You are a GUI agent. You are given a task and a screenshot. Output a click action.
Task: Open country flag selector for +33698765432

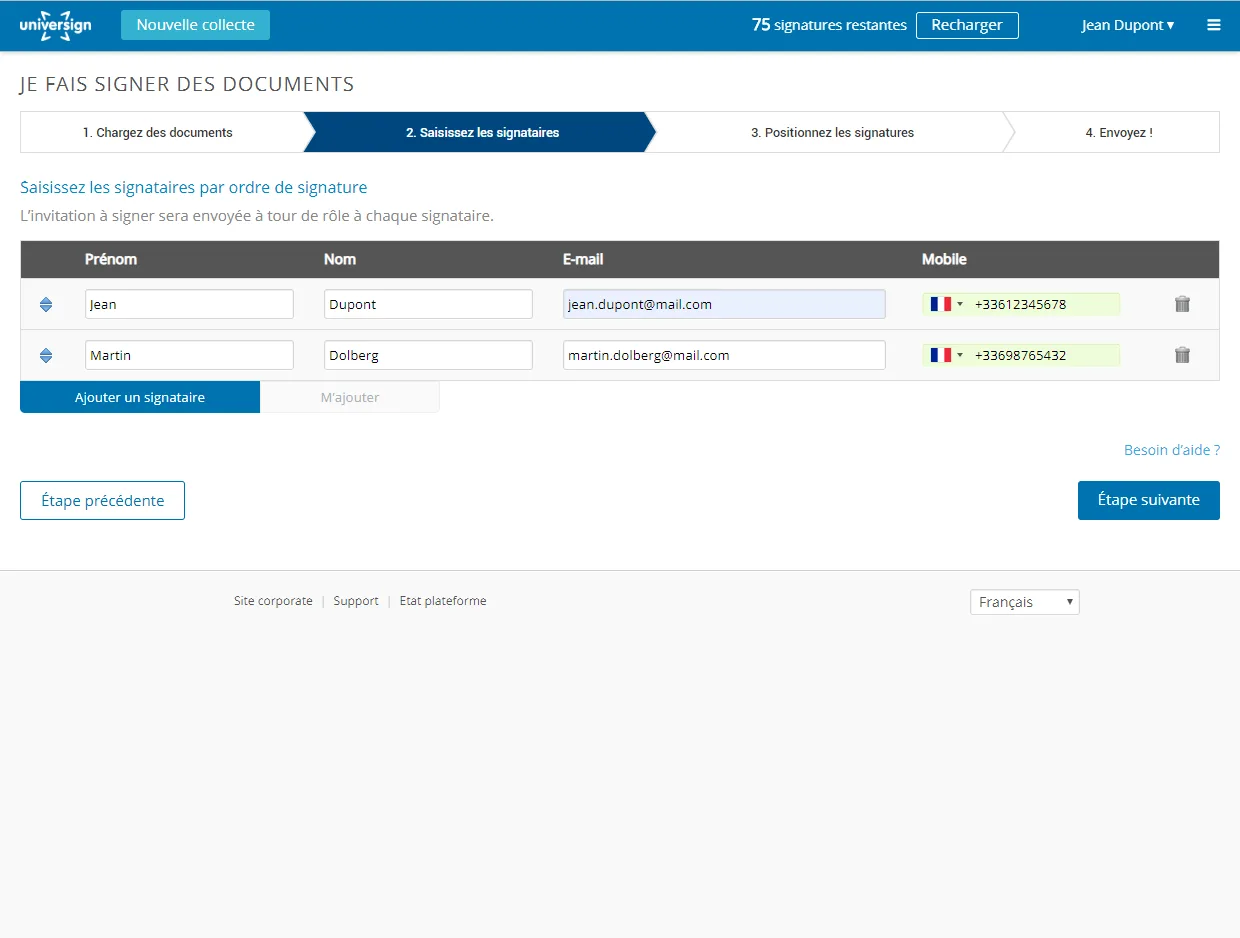click(946, 355)
